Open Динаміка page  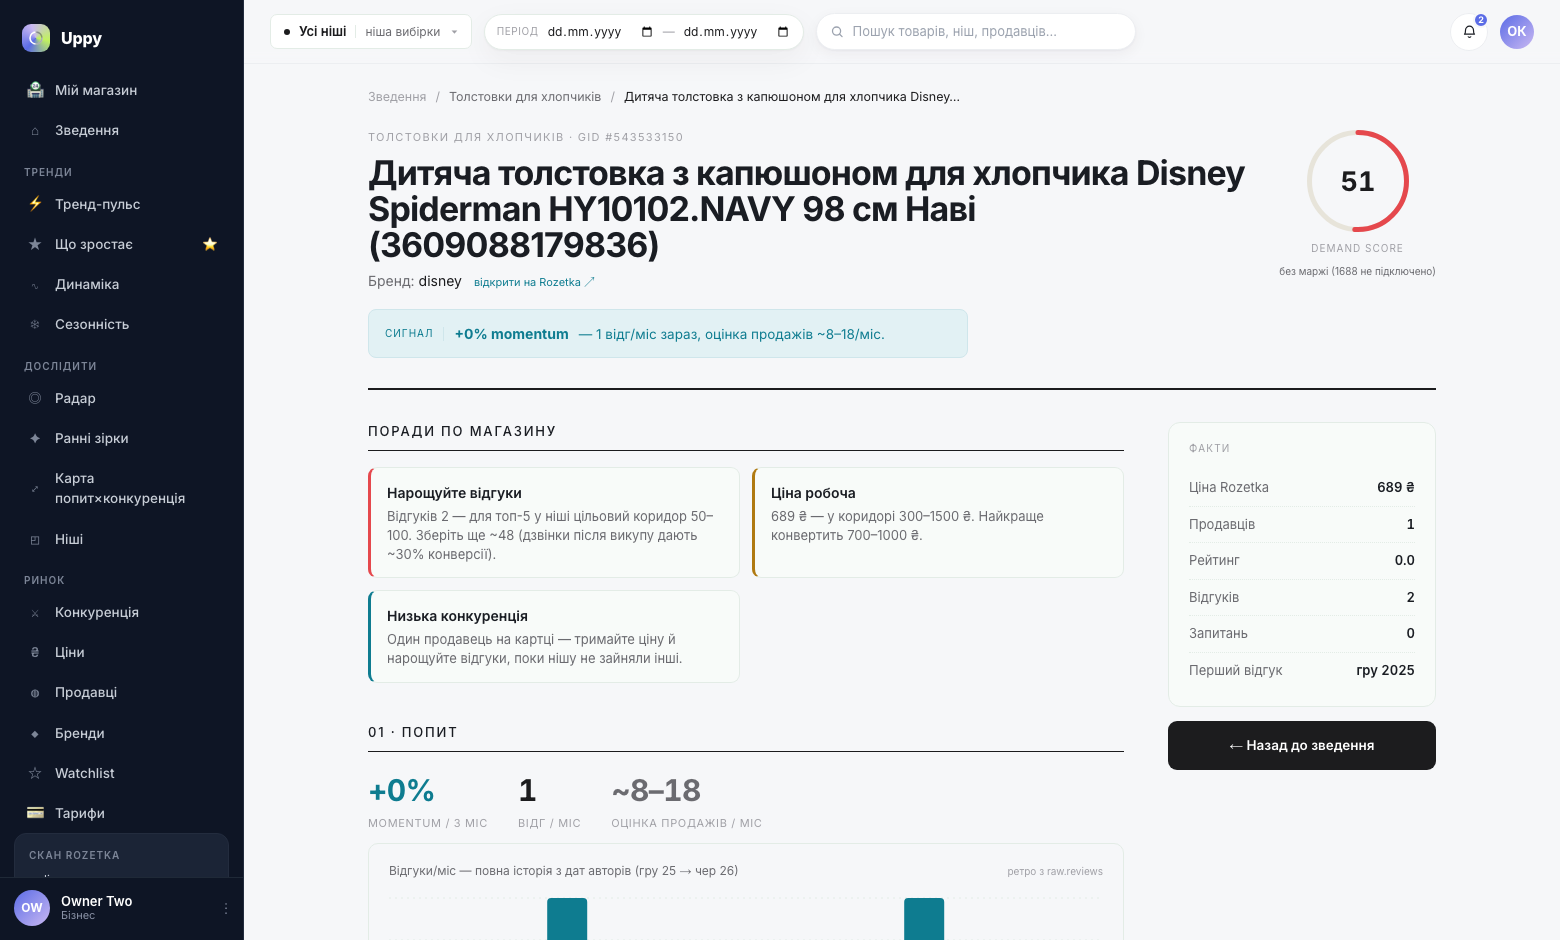121,284
